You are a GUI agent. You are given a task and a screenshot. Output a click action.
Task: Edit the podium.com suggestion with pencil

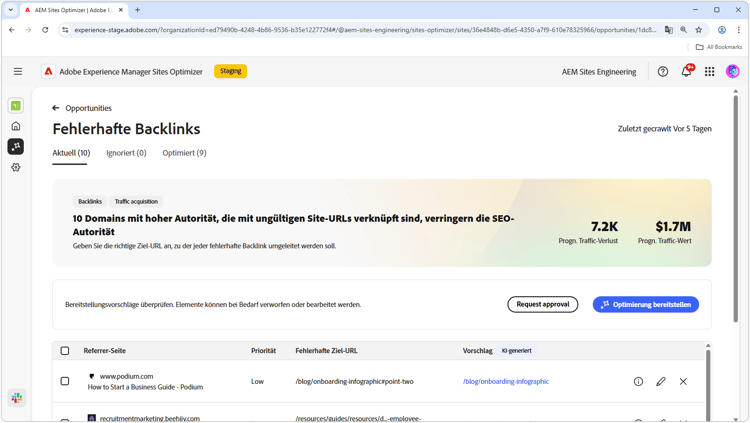[x=661, y=381]
